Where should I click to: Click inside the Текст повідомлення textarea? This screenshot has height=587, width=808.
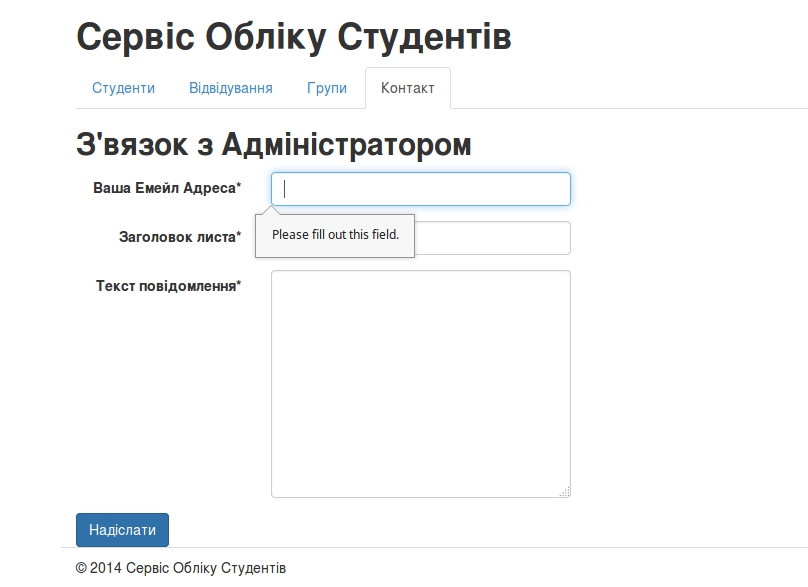[x=420, y=384]
